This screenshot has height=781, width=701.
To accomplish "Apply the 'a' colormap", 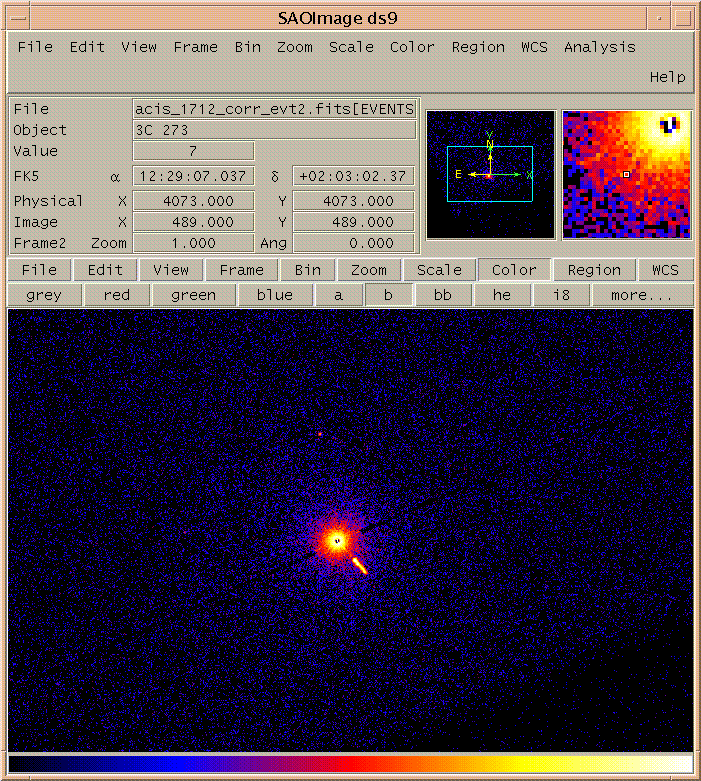I will pyautogui.click(x=338, y=295).
